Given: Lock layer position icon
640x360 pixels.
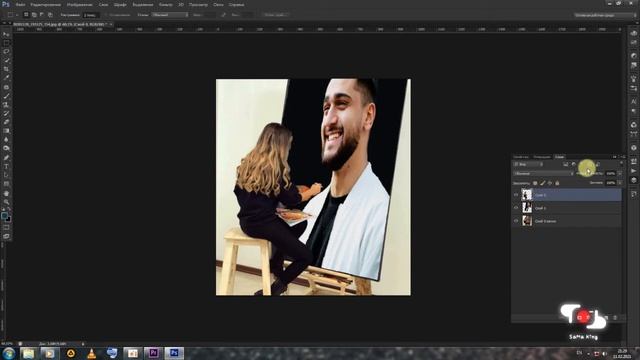Looking at the screenshot, I should 550,183.
